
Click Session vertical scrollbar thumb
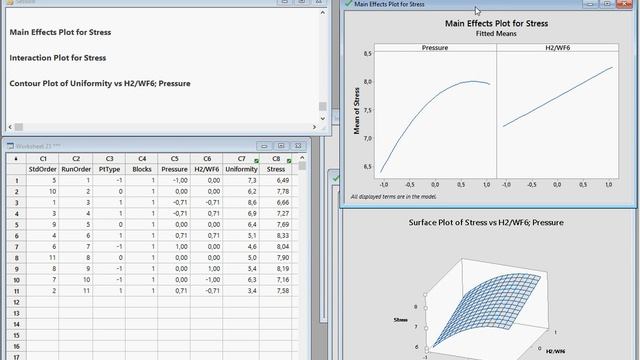[x=322, y=106]
